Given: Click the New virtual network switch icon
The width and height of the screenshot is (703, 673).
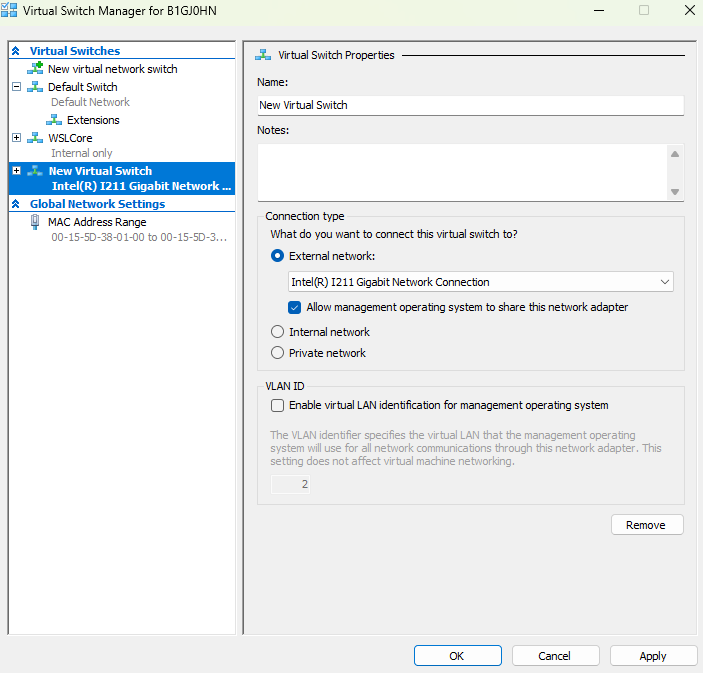Looking at the screenshot, I should pos(35,69).
